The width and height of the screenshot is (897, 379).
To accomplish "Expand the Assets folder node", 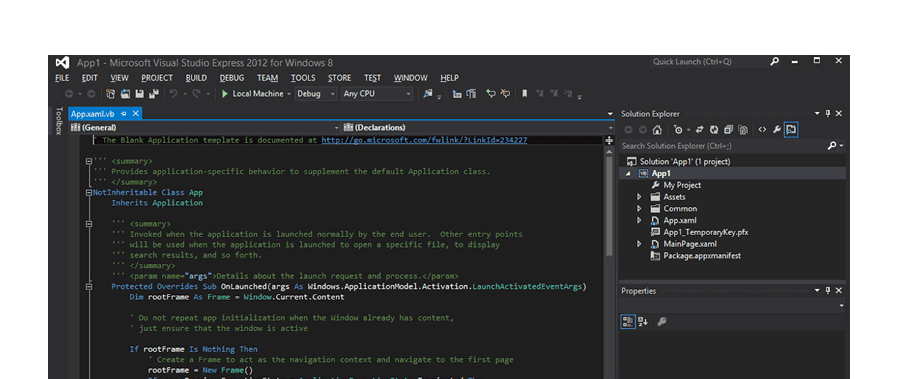I will click(x=640, y=197).
